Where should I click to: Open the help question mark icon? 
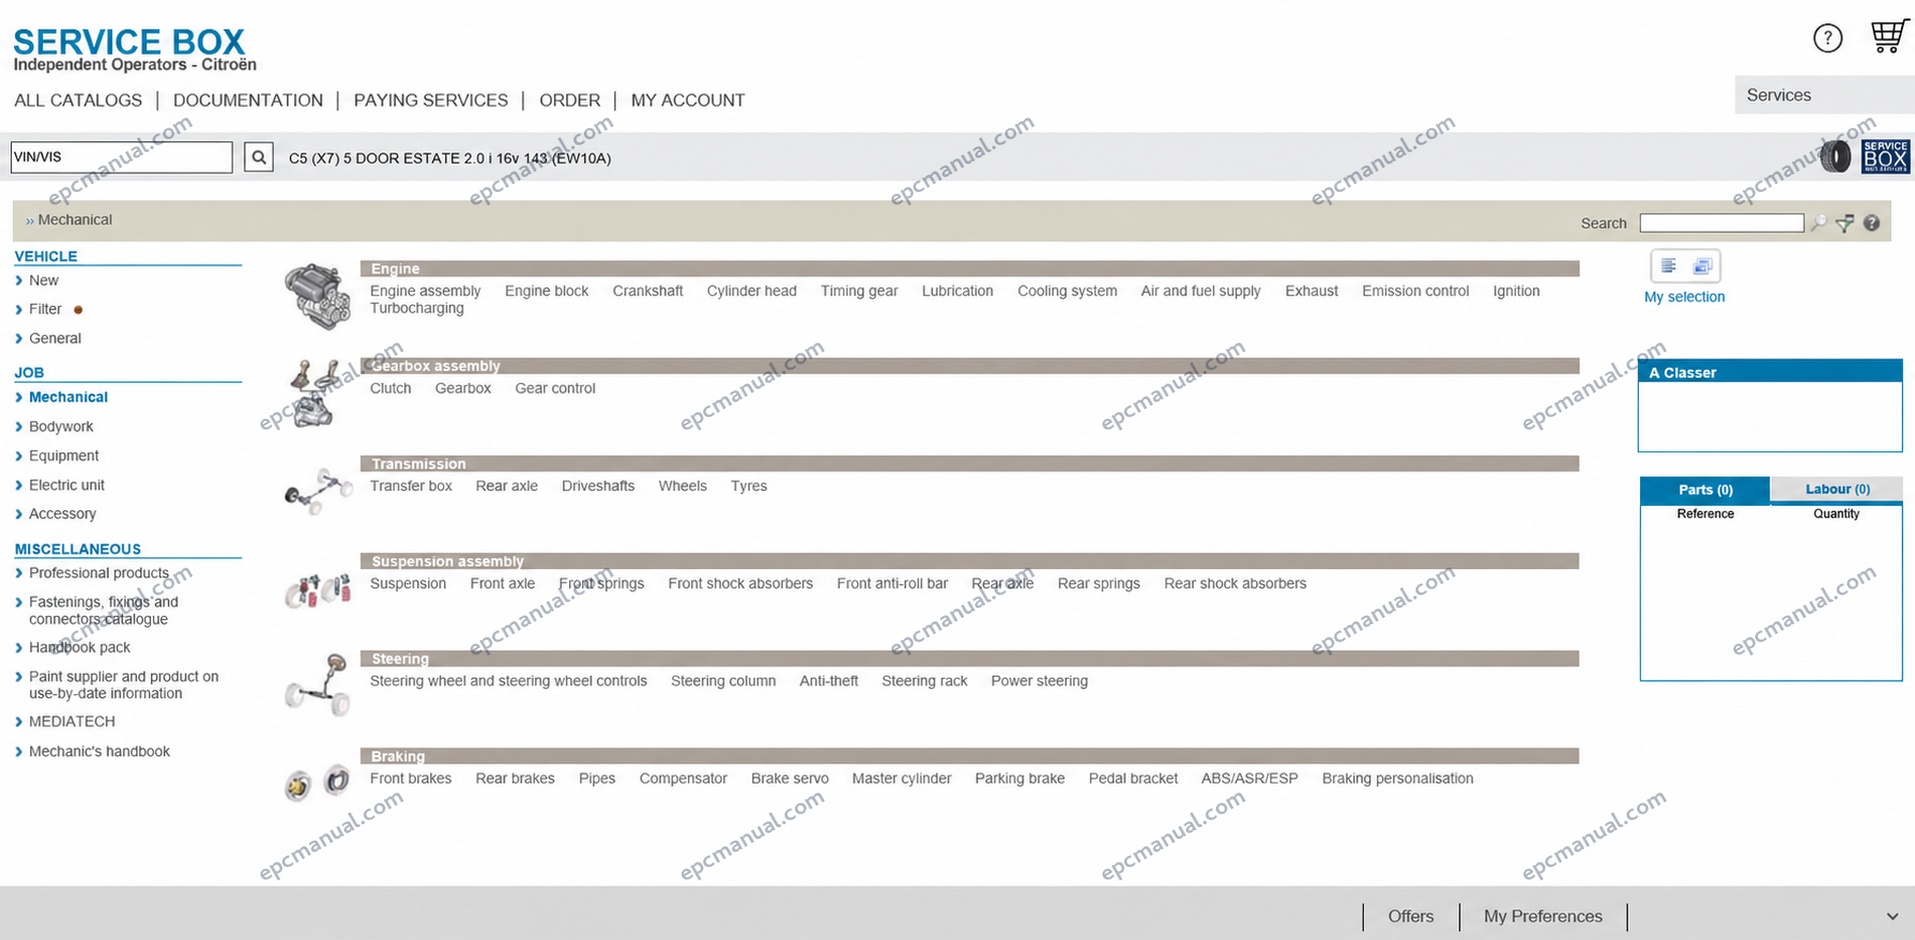click(x=1827, y=38)
